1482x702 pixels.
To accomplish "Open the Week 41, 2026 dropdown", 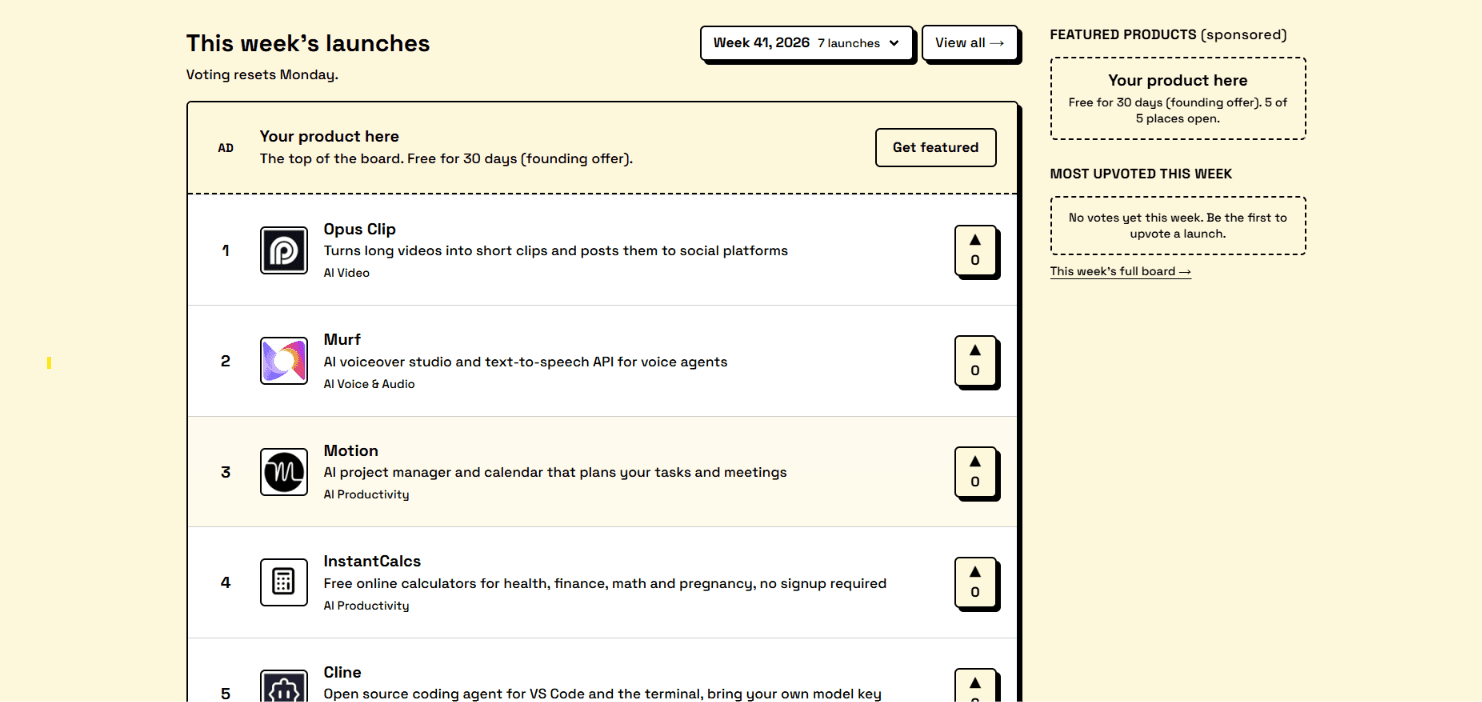I will click(806, 43).
